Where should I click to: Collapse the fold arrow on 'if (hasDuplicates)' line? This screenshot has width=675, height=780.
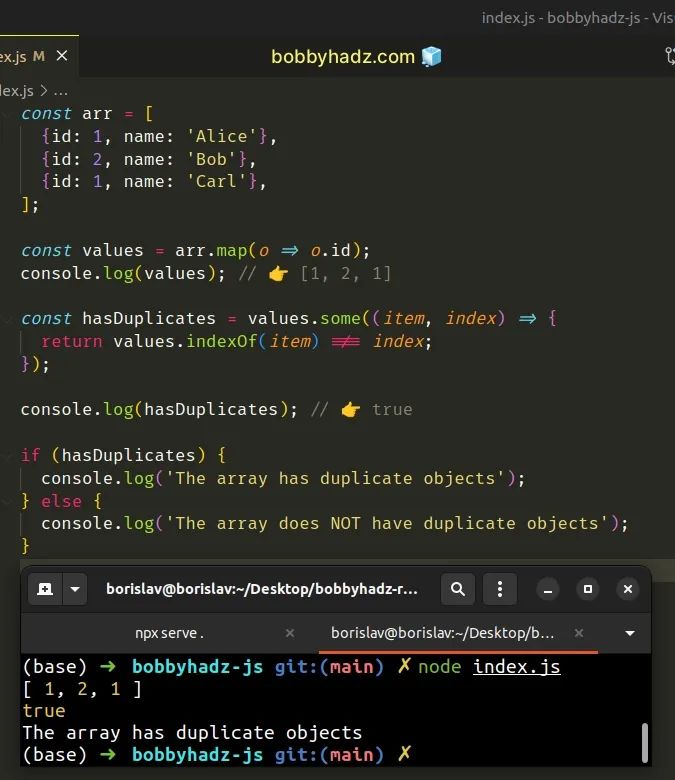[x=6, y=456]
